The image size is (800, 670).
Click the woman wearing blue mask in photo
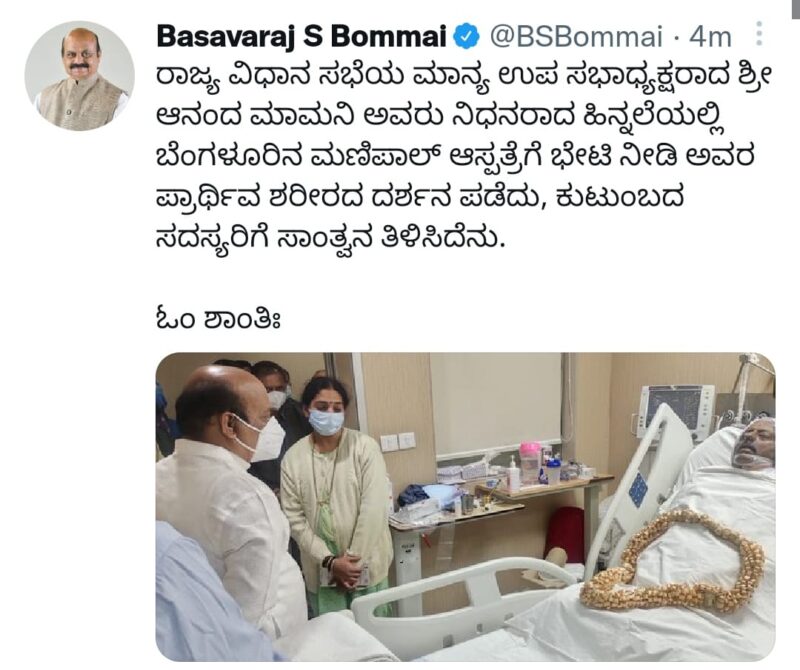coord(335,495)
